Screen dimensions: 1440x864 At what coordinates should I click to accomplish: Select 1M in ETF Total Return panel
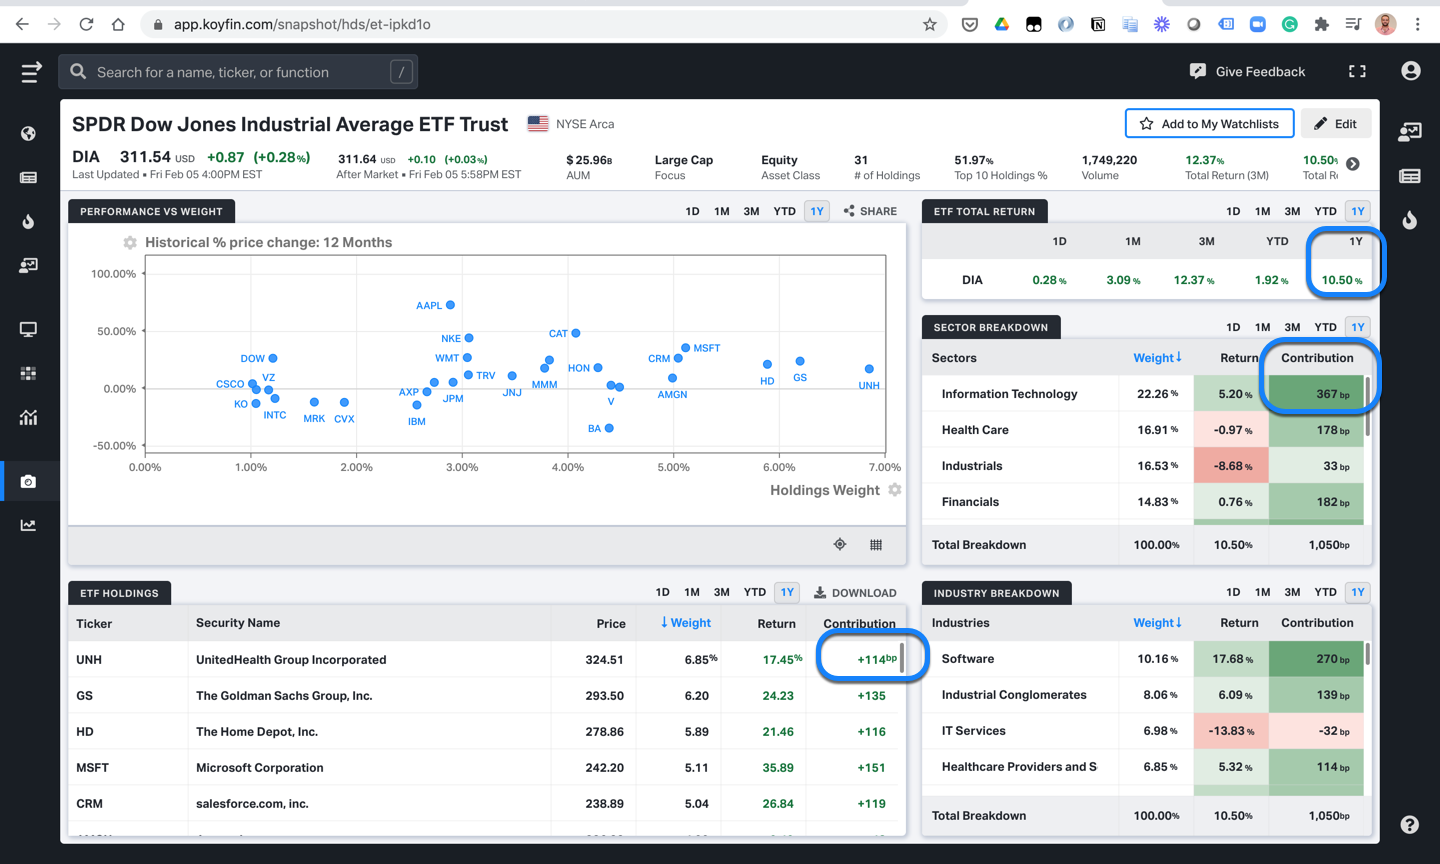coord(1263,211)
